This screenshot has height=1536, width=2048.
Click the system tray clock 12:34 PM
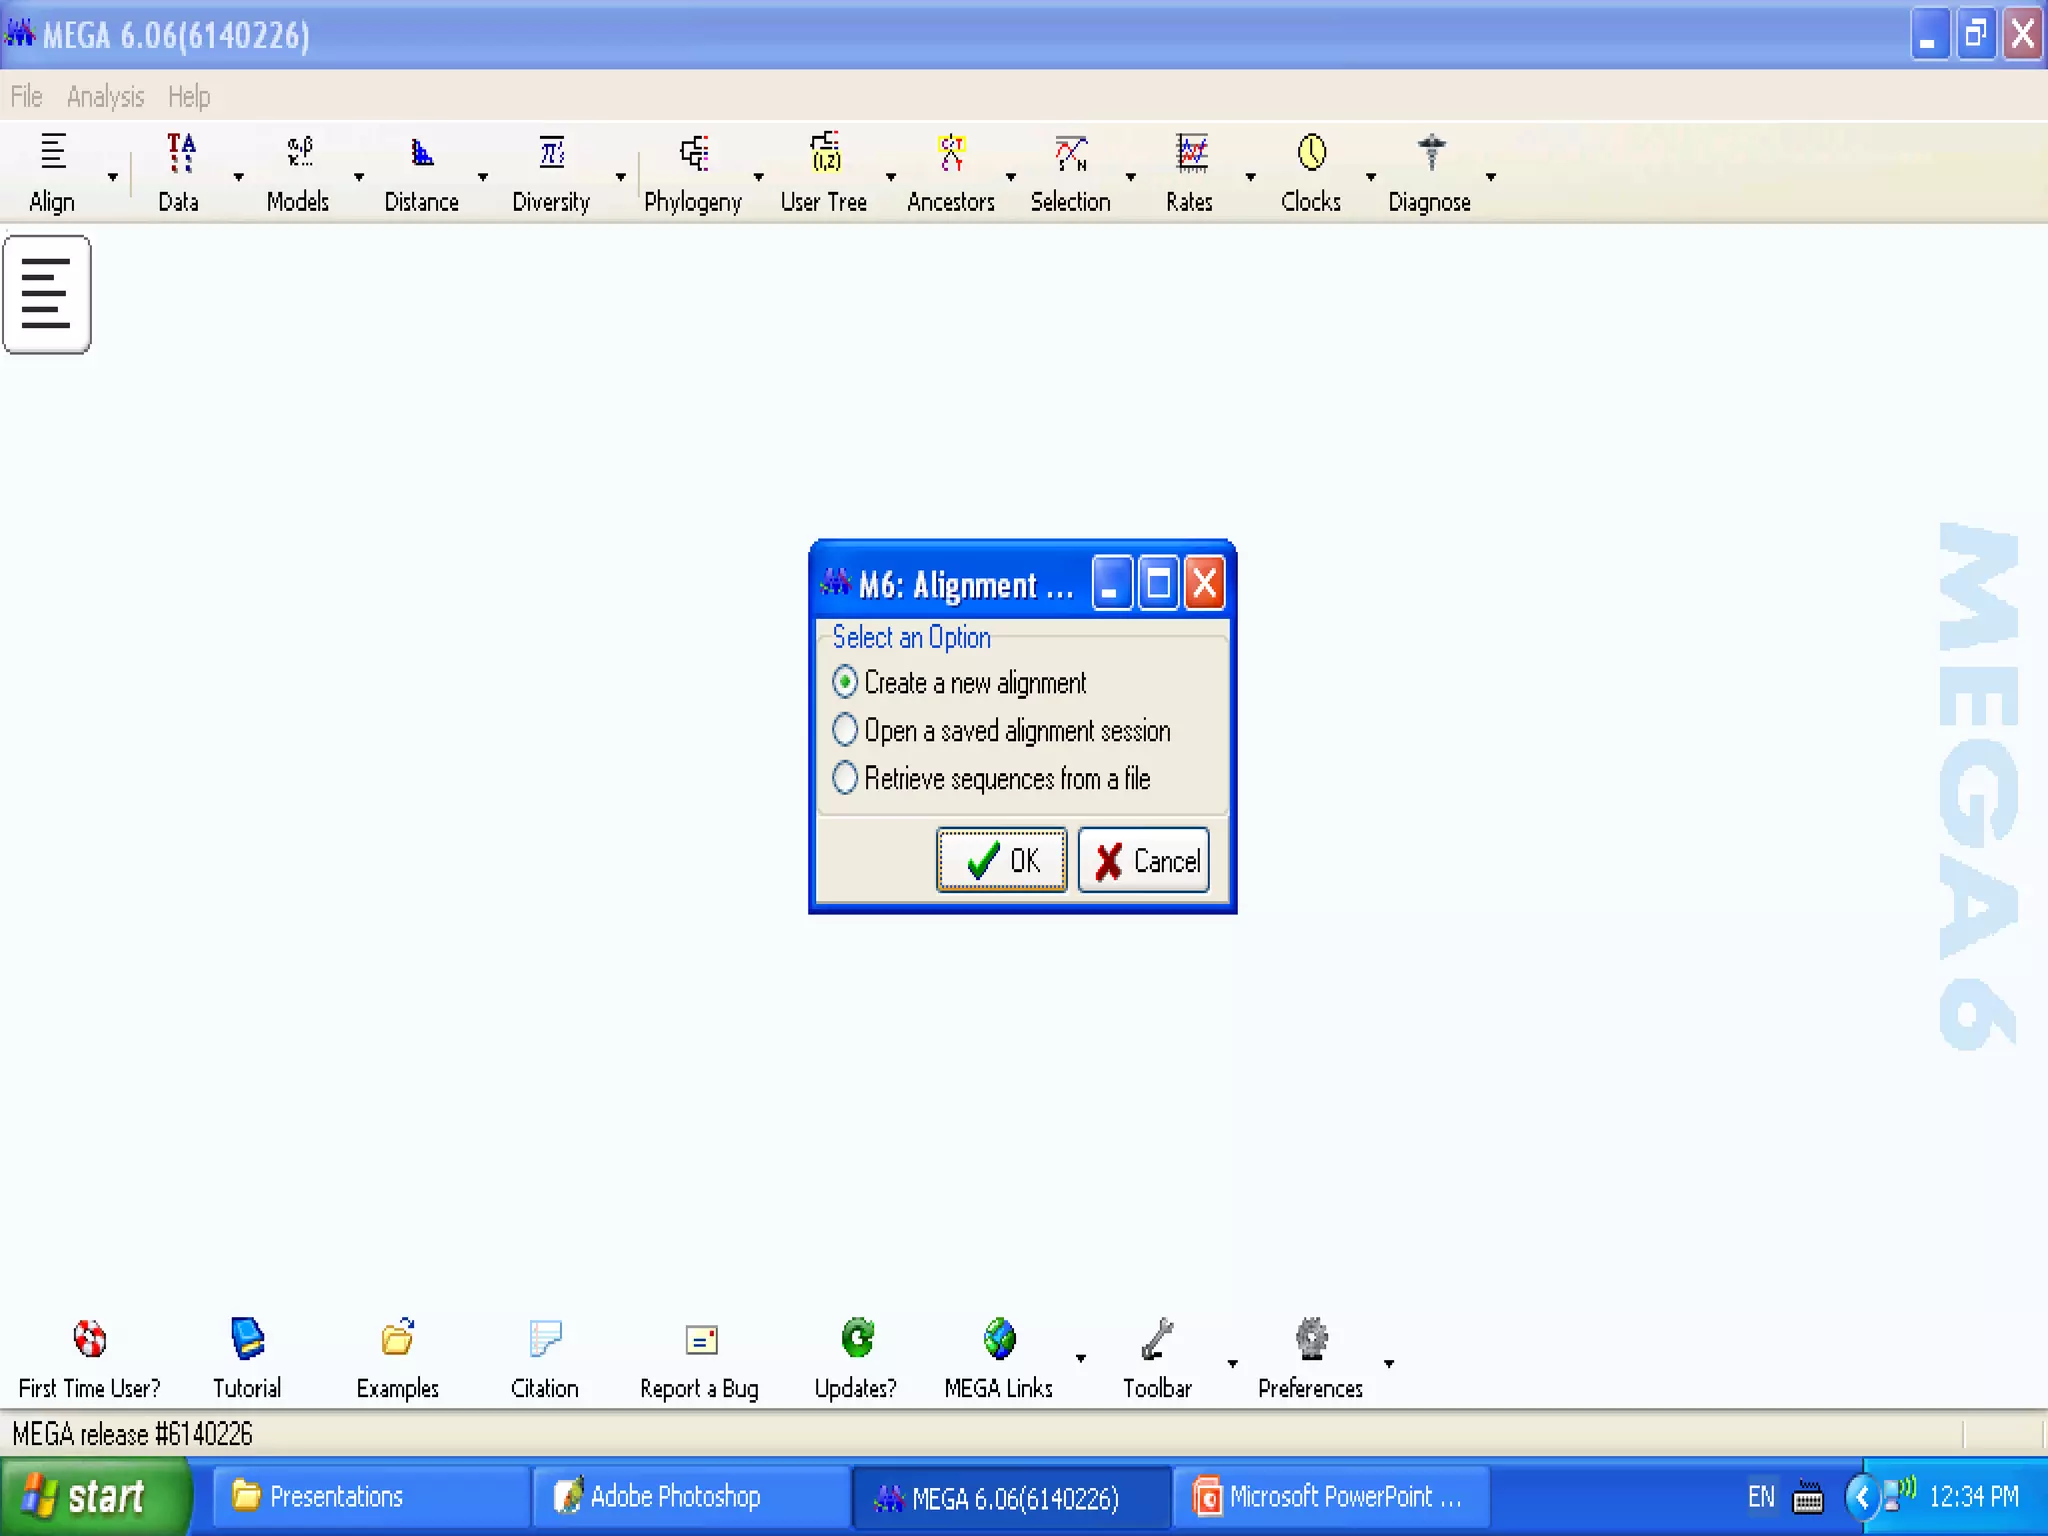tap(1974, 1497)
